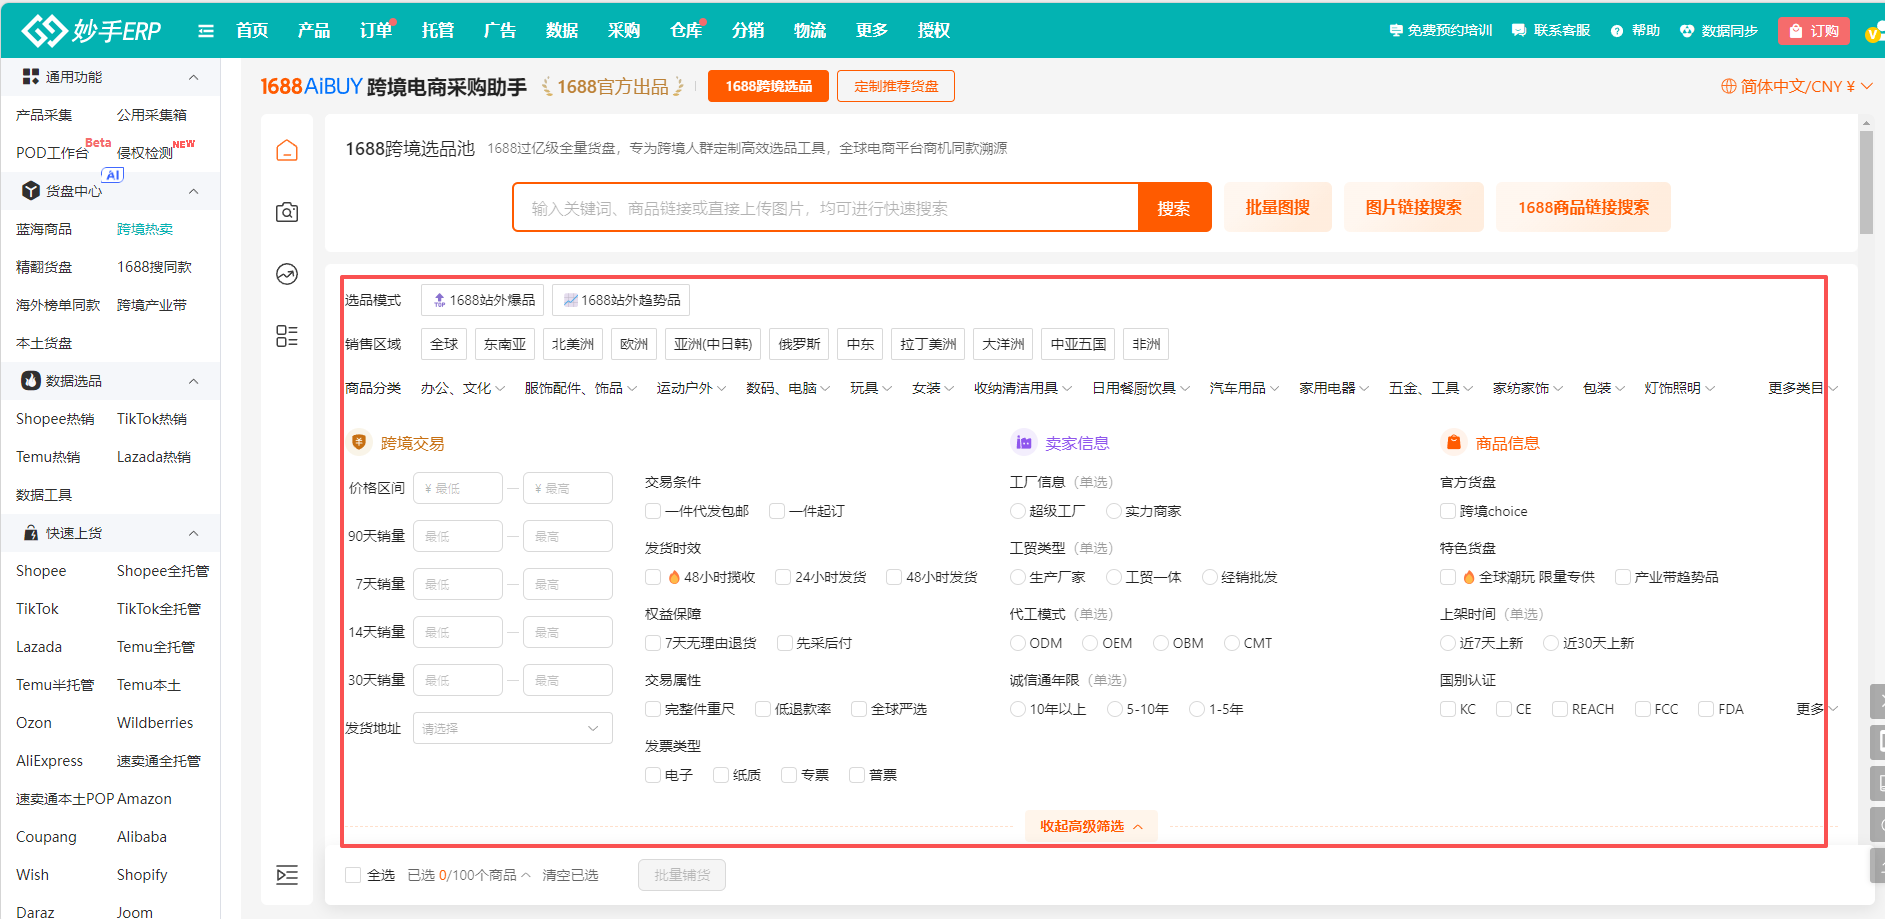The height and width of the screenshot is (919, 1885).
Task: Expand 数码、电脑 category dropdown
Action: click(788, 388)
